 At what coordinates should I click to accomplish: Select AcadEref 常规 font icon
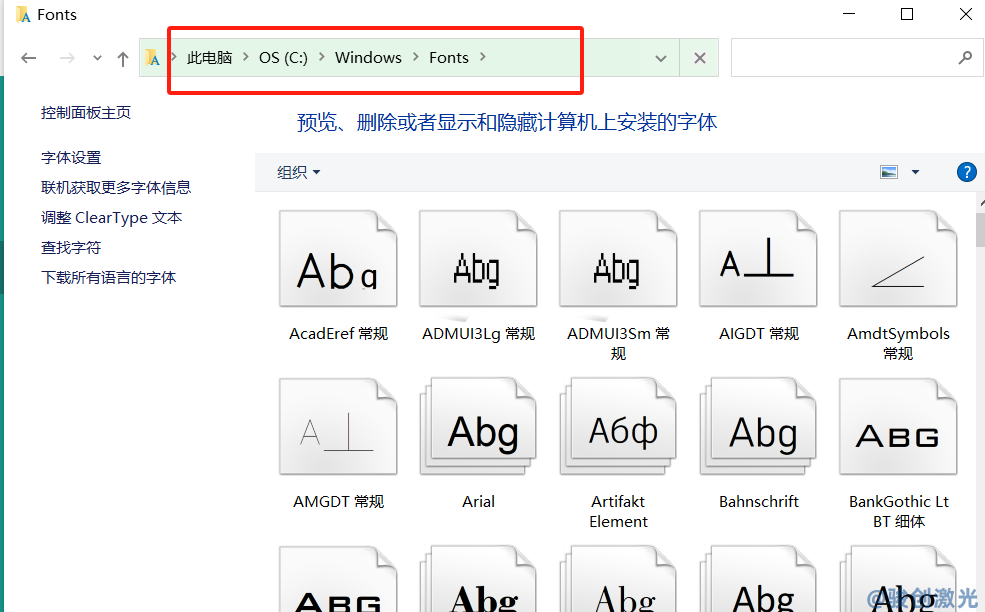(x=338, y=258)
